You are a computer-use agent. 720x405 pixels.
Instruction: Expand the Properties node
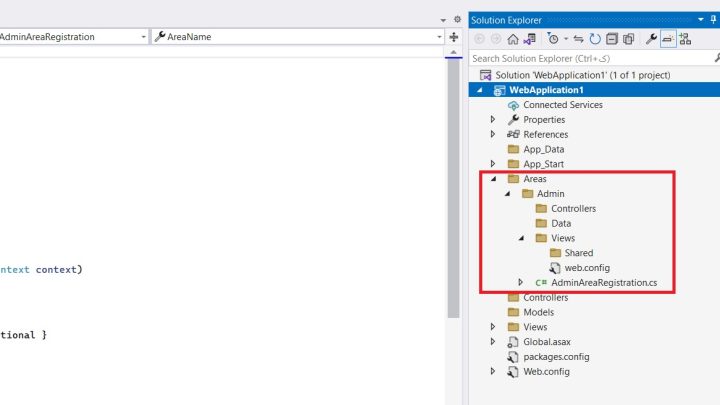(x=493, y=119)
